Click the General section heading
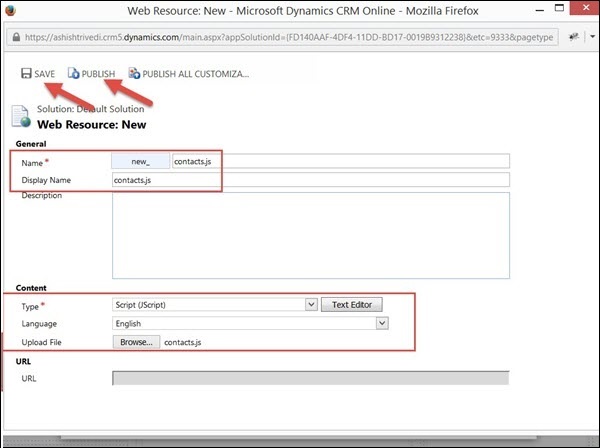The width and height of the screenshot is (600, 448). pyautogui.click(x=31, y=144)
